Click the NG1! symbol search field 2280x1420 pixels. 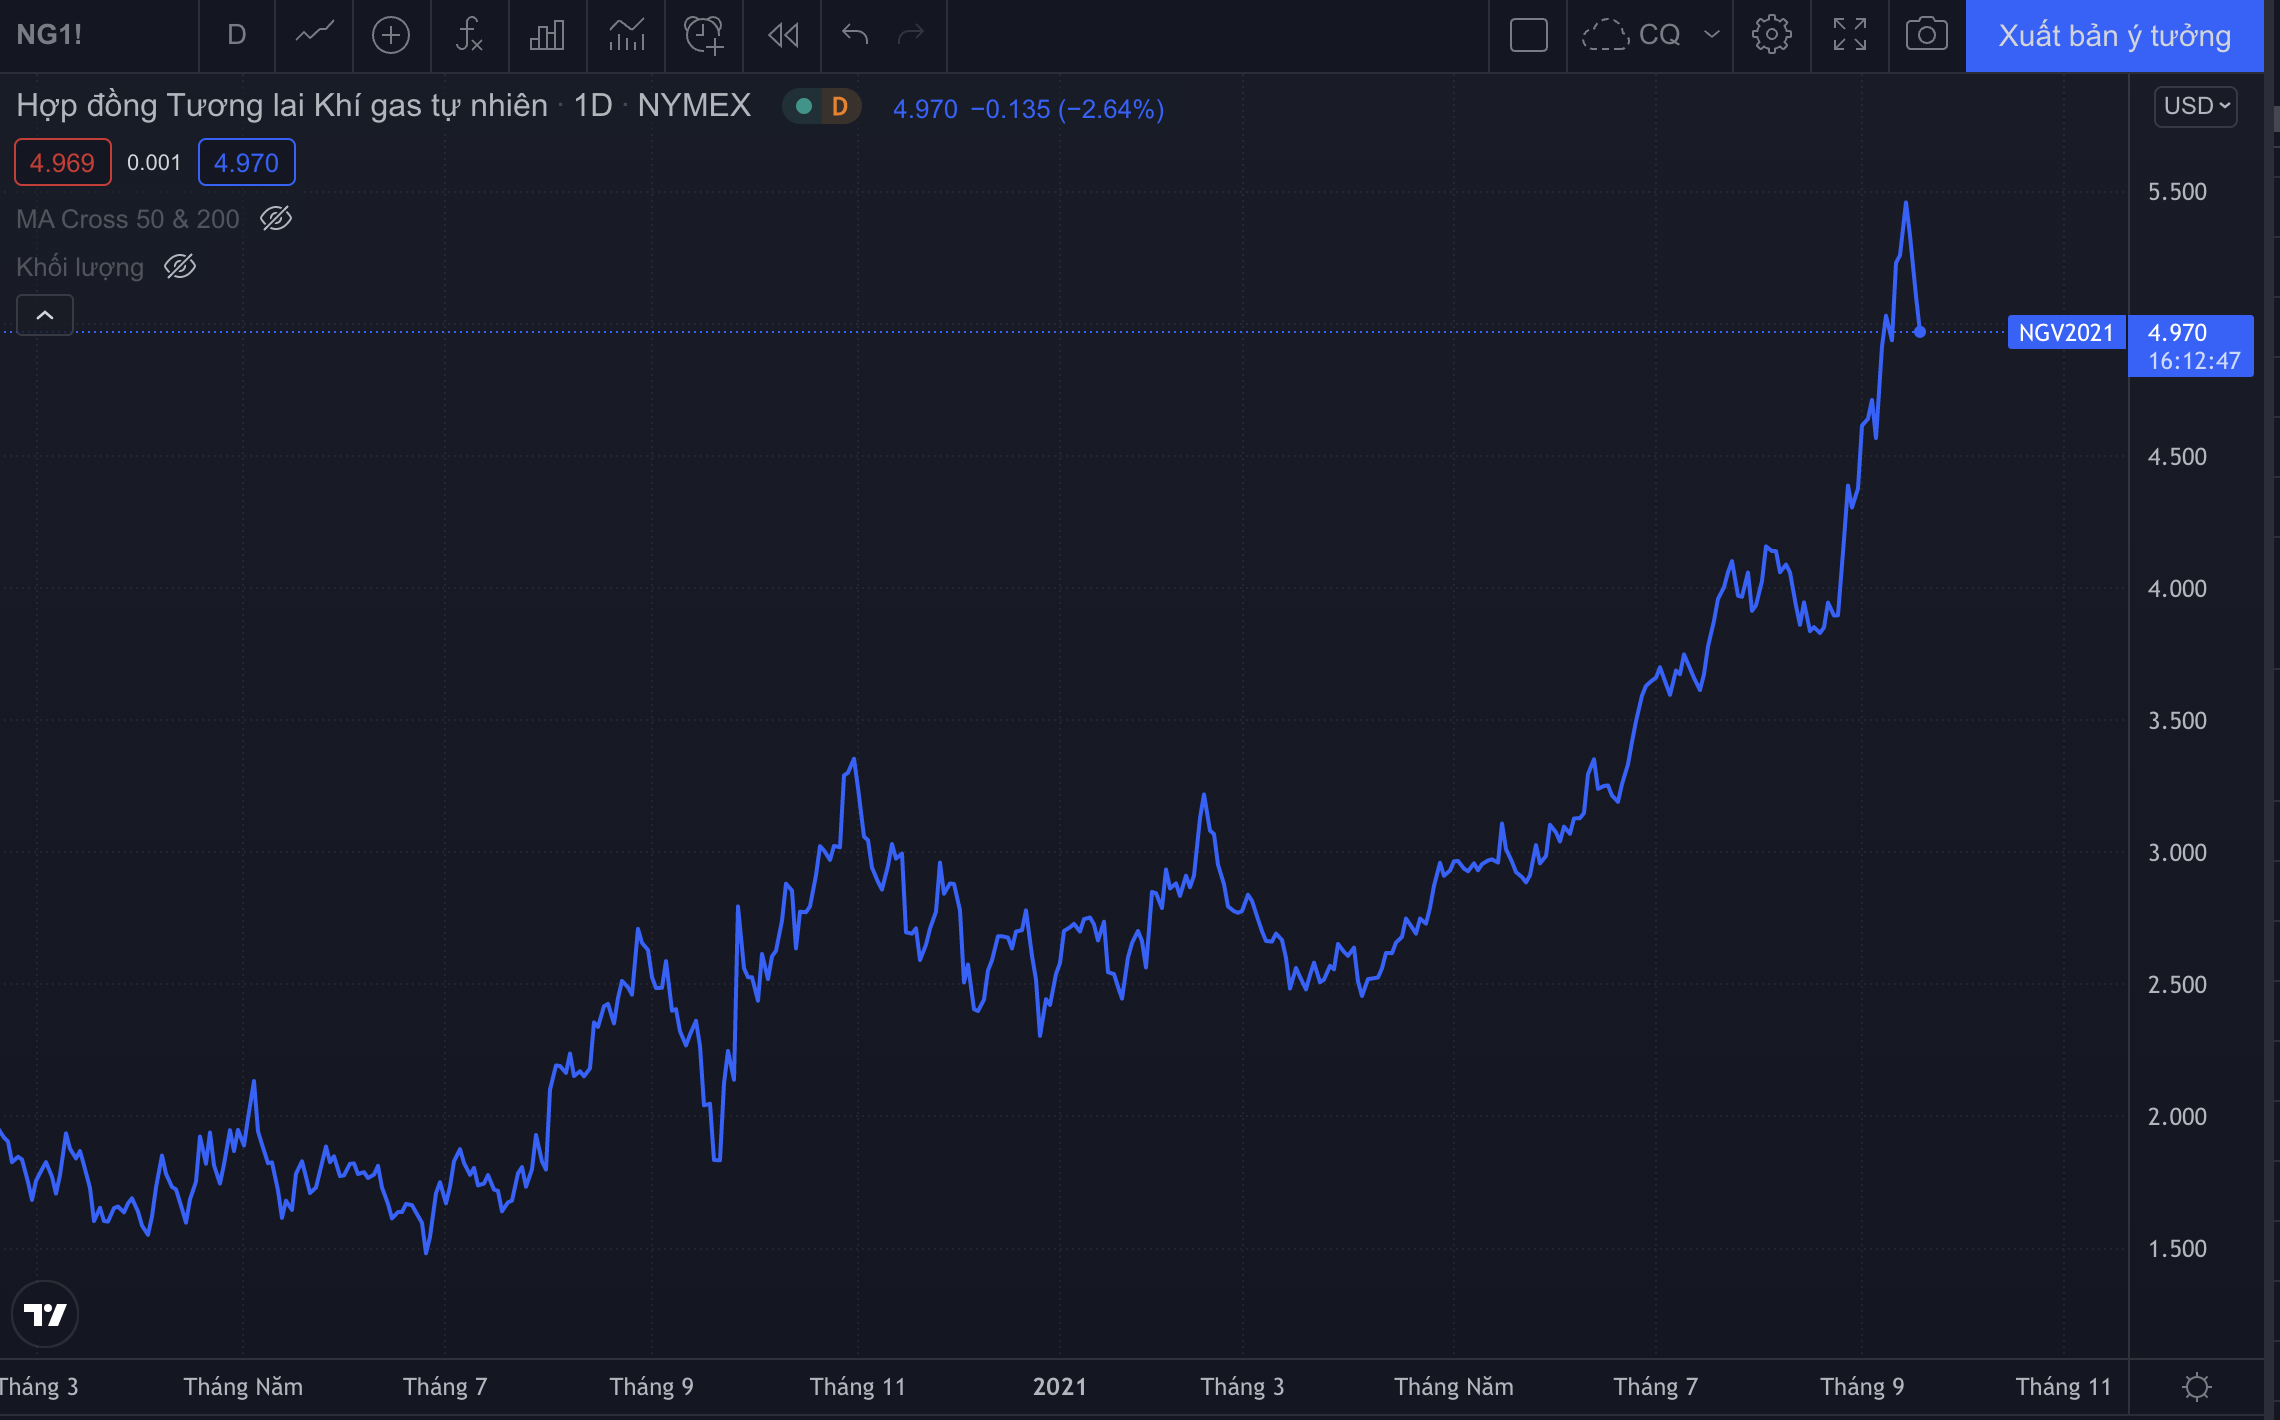click(x=50, y=35)
